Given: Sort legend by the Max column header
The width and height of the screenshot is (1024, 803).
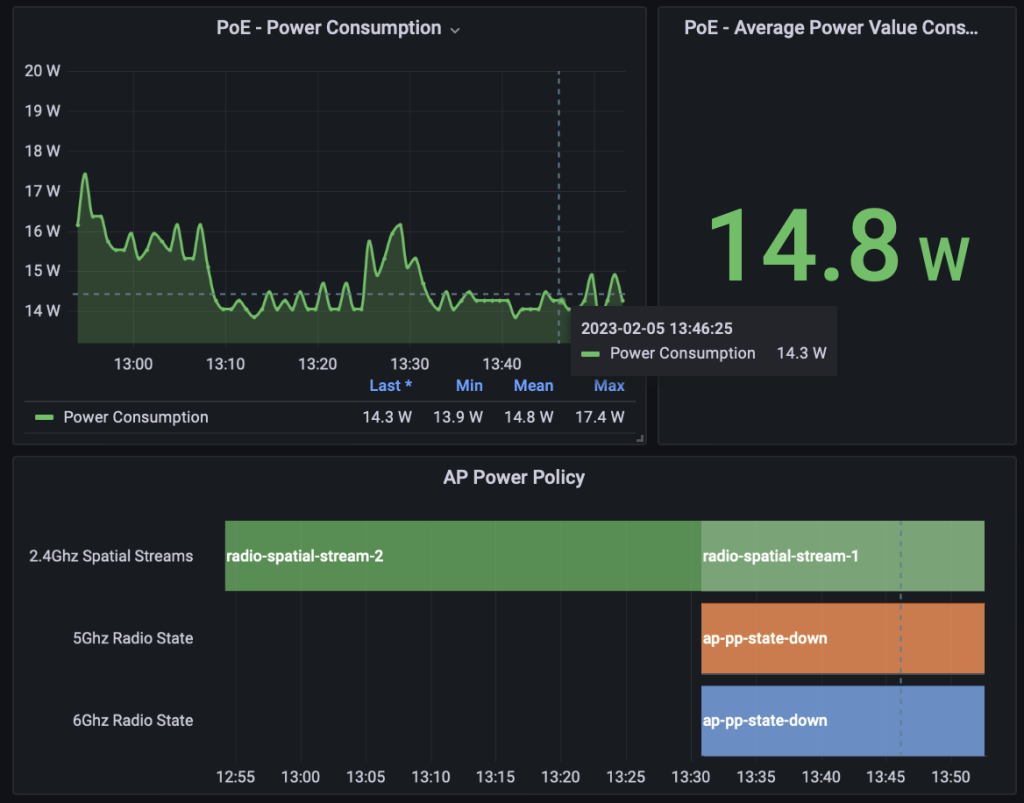Looking at the screenshot, I should [x=609, y=385].
